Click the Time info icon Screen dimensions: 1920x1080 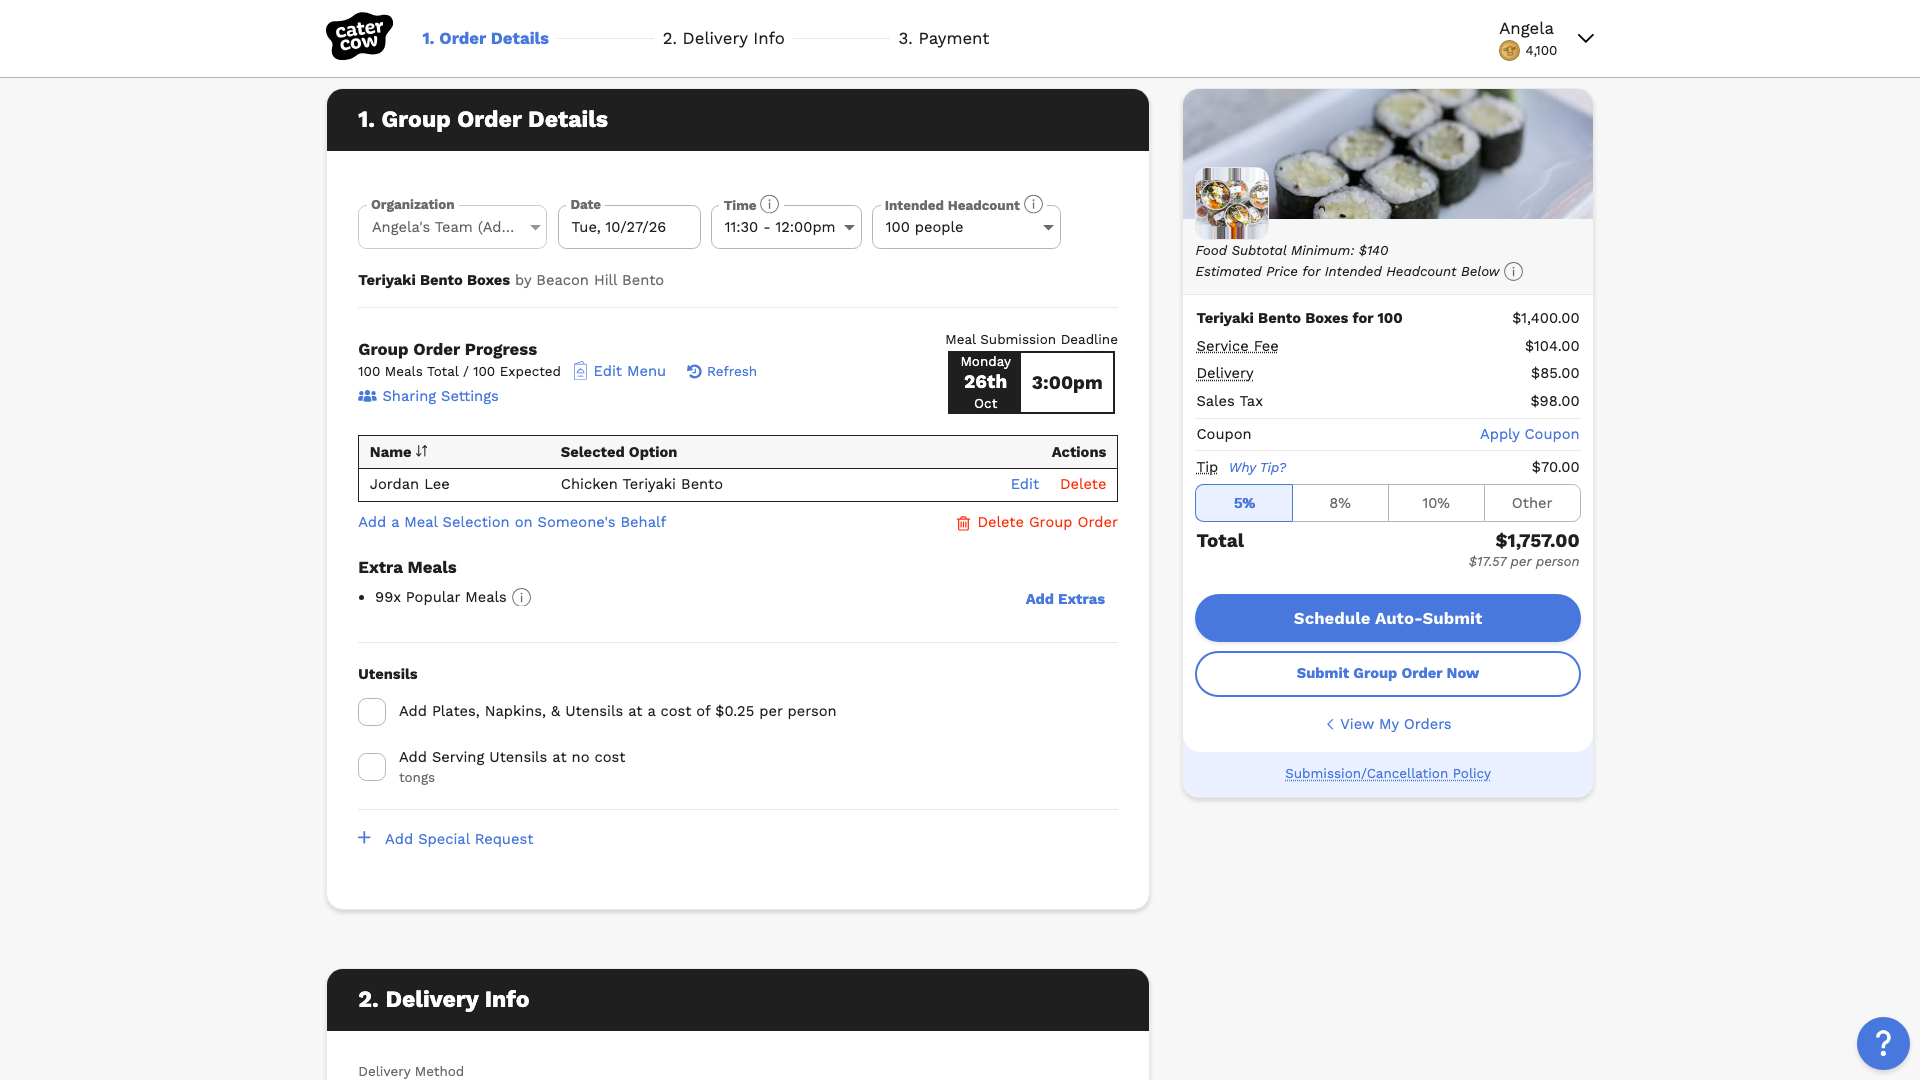[x=769, y=204]
